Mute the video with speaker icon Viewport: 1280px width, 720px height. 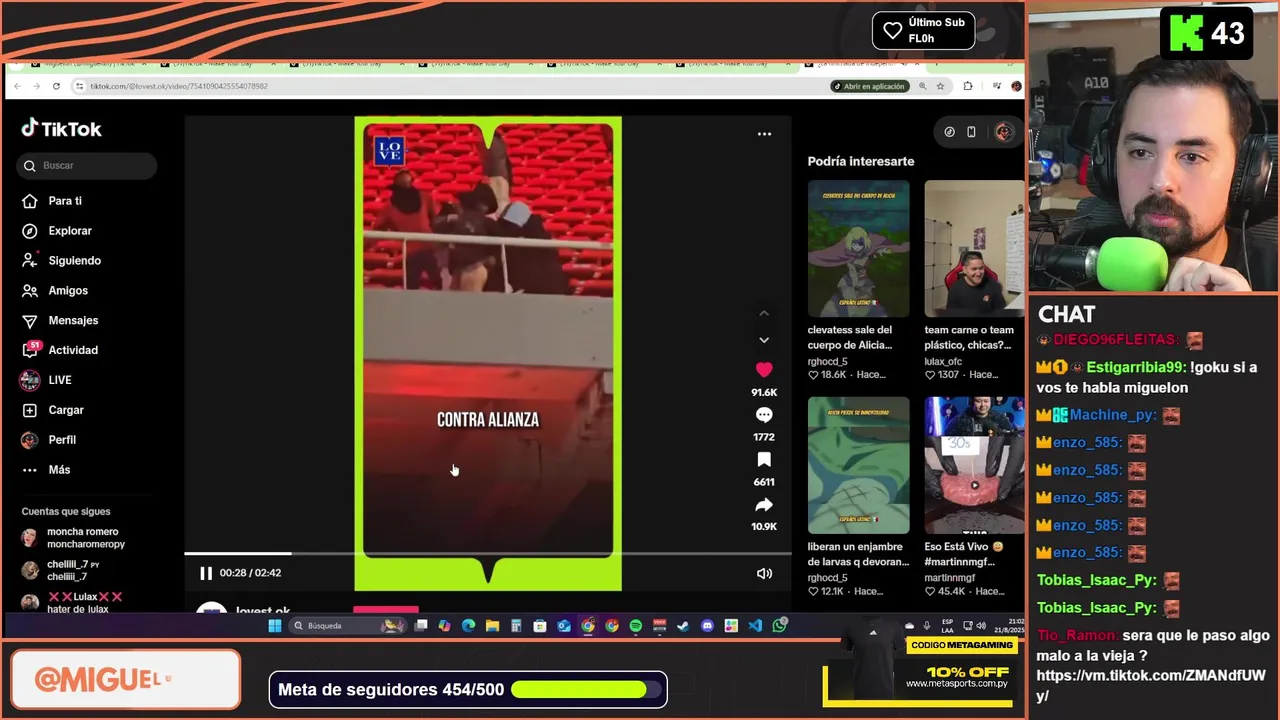coord(764,573)
